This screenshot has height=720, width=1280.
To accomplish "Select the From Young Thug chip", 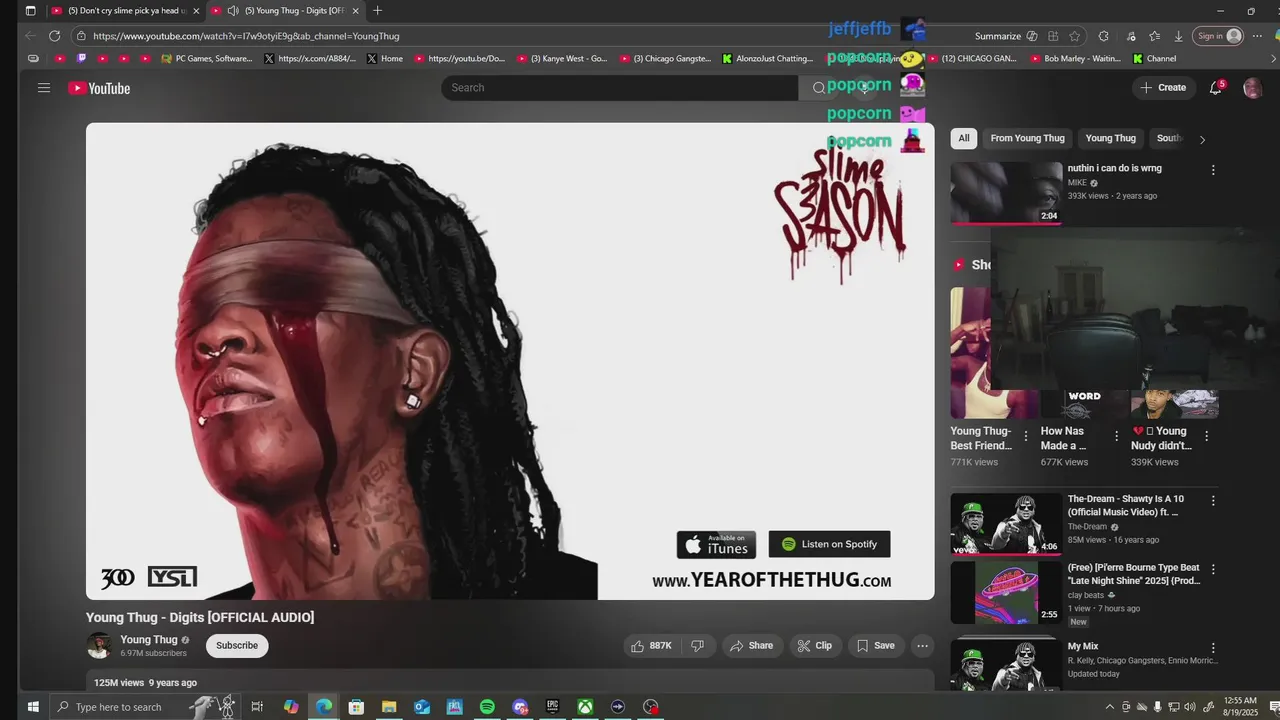I will coord(1027,138).
